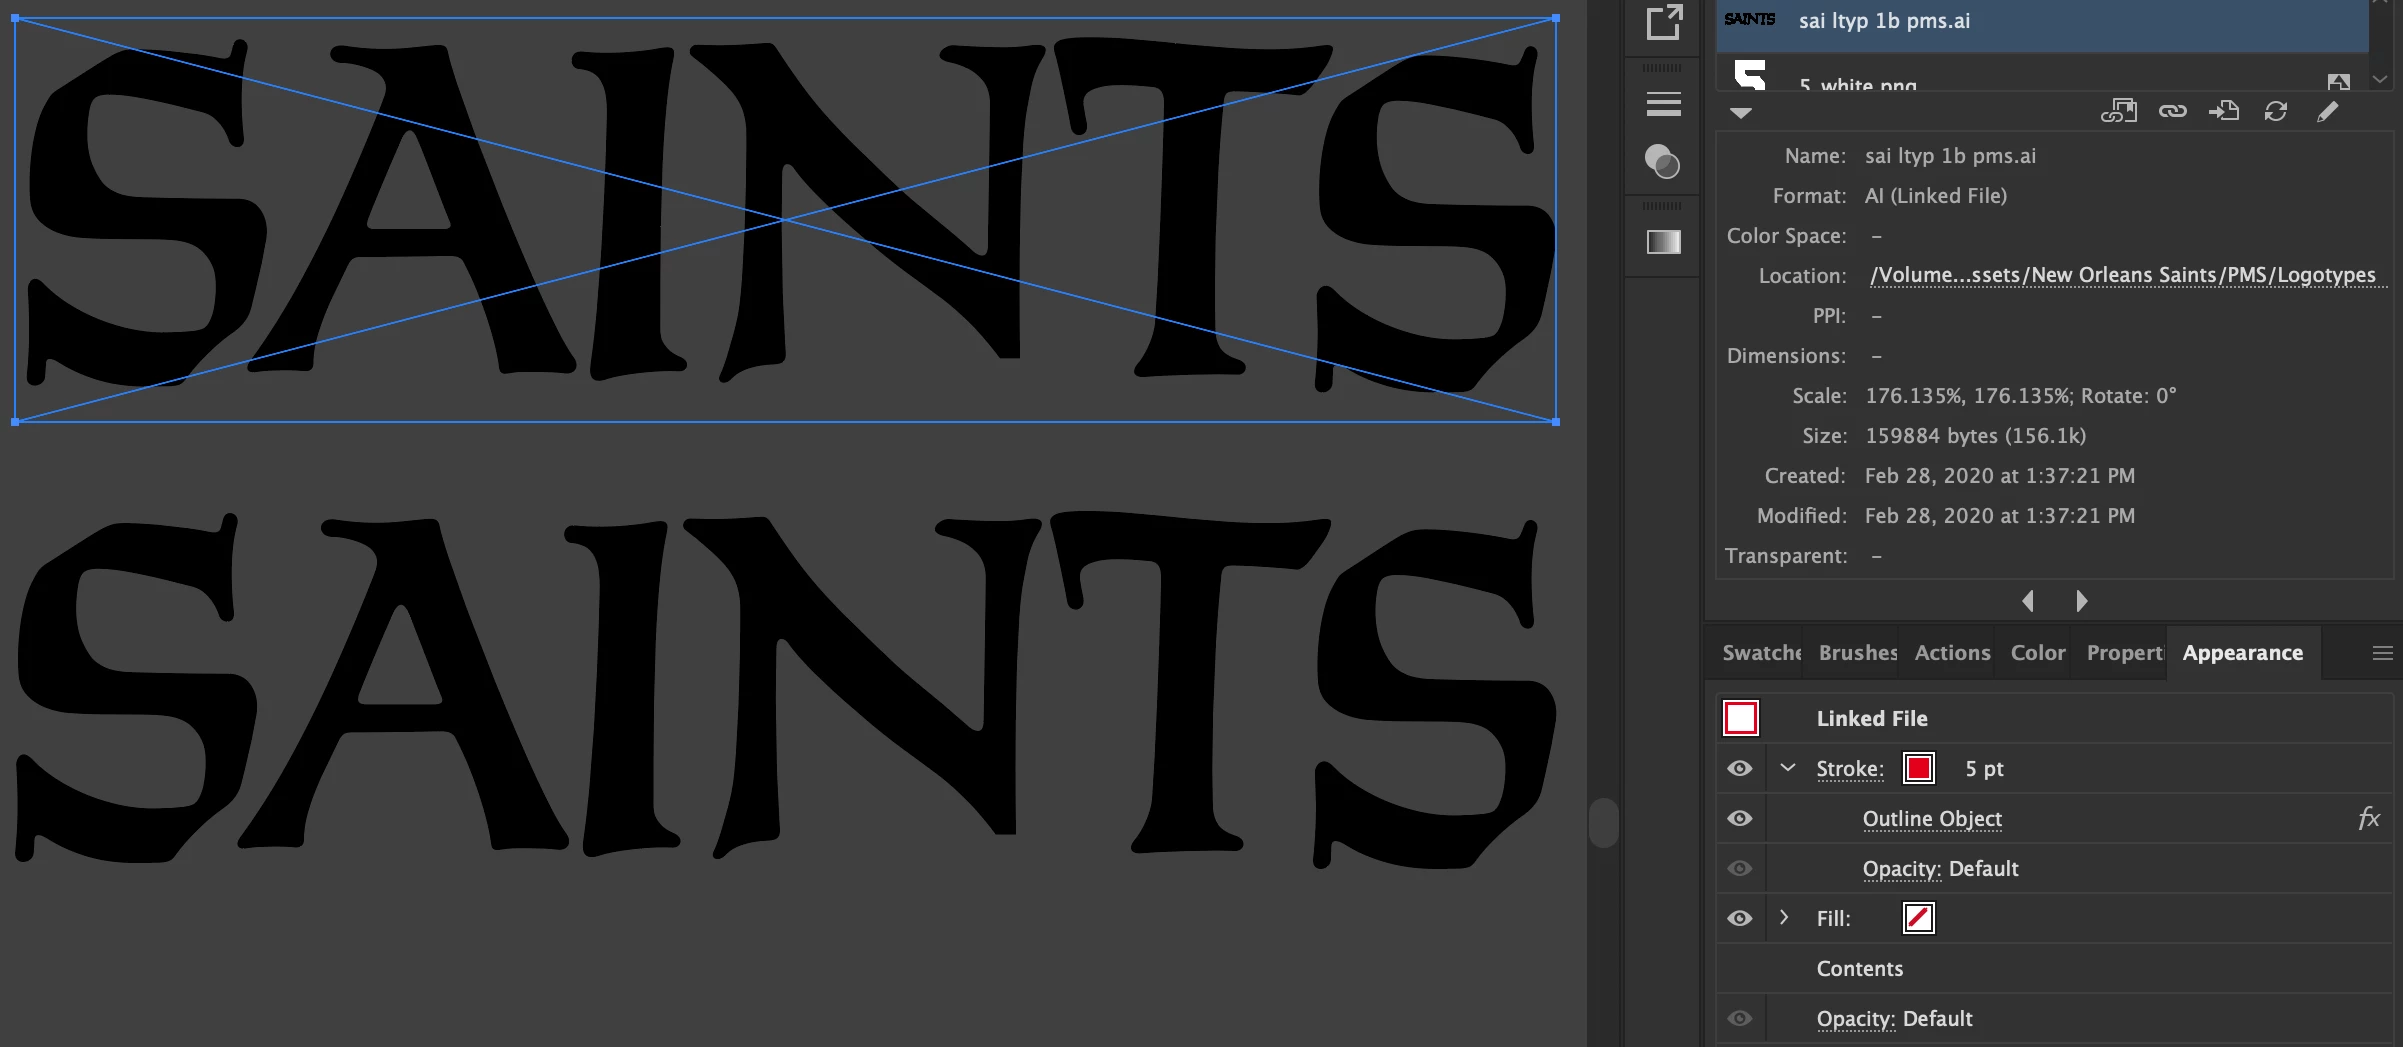Open the Stroke panel icon
This screenshot has height=1047, width=2403.
[x=1664, y=104]
